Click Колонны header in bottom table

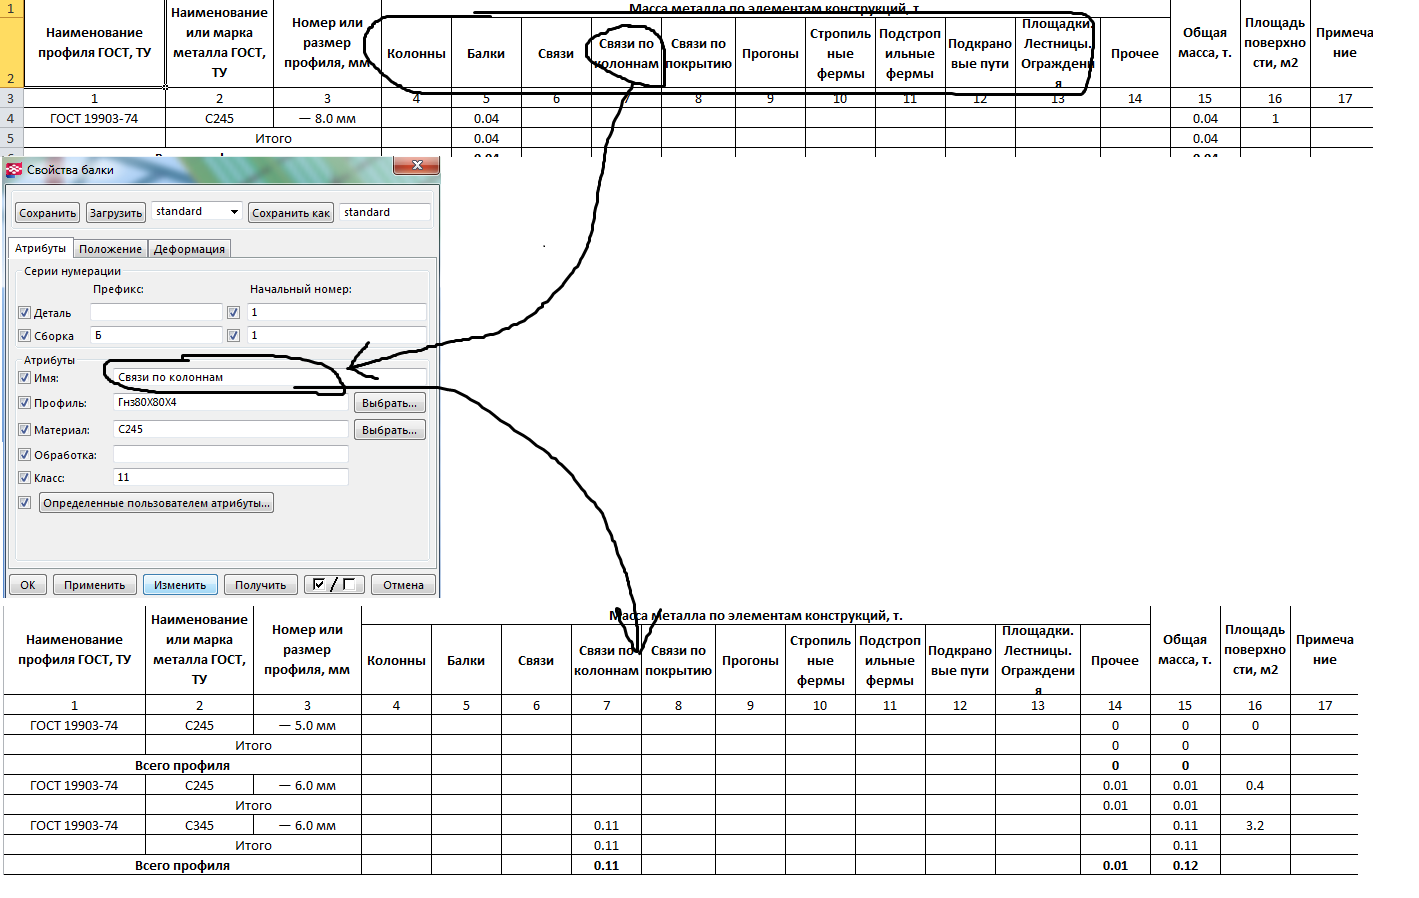(396, 660)
